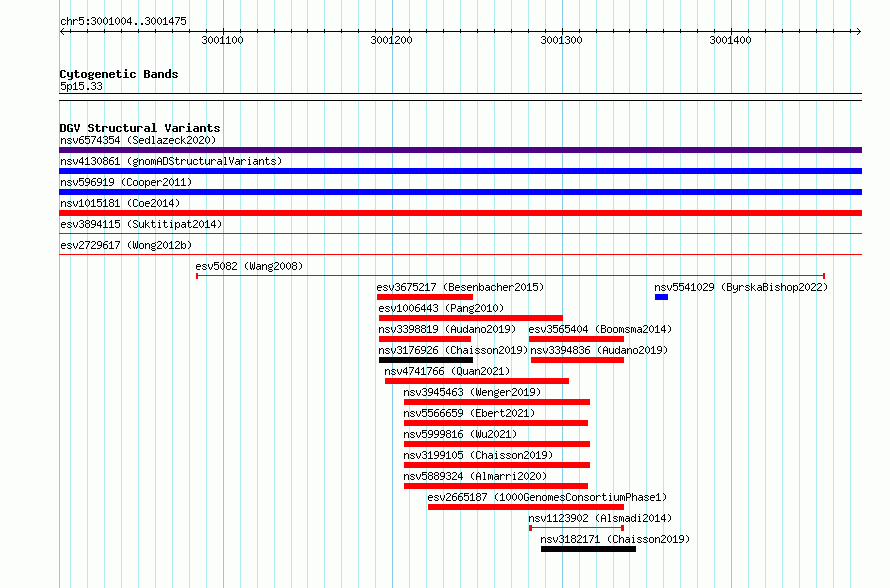
Task: Click the Cytogenetic Bands track title
Action: pyautogui.click(x=119, y=74)
